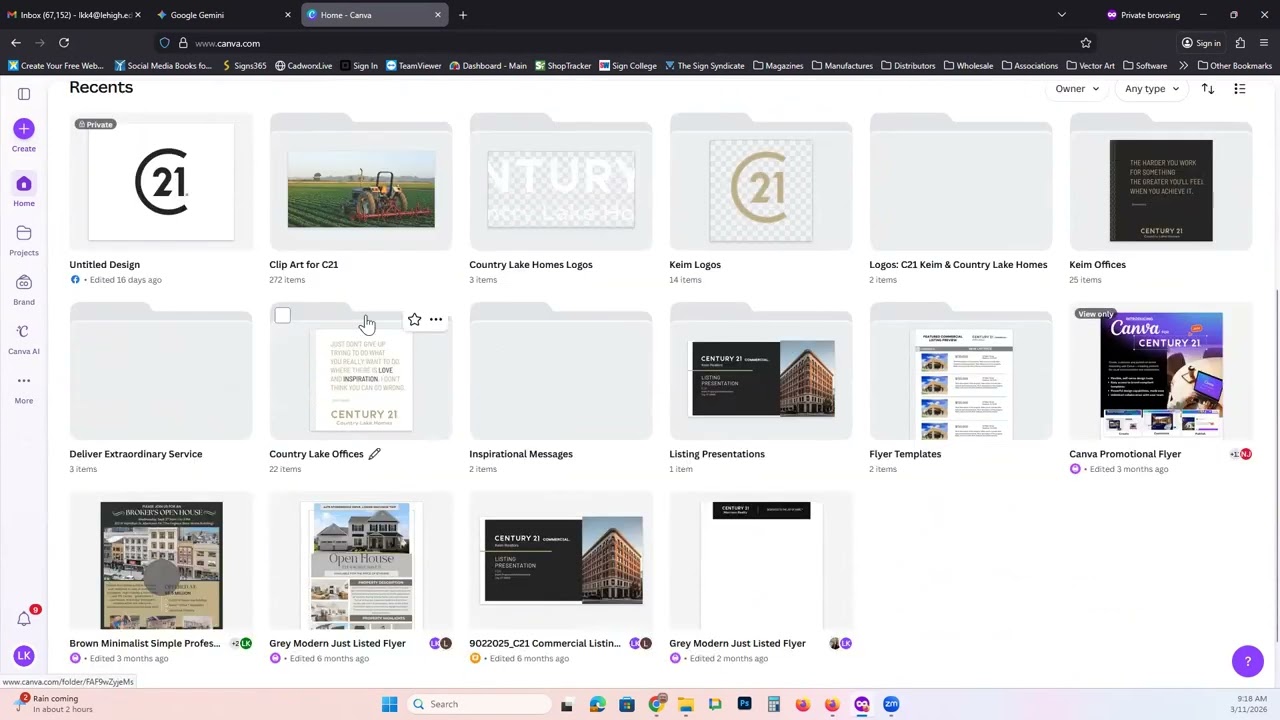This screenshot has height=720, width=1280.
Task: Open the Listing Presentations folder
Action: (761, 372)
